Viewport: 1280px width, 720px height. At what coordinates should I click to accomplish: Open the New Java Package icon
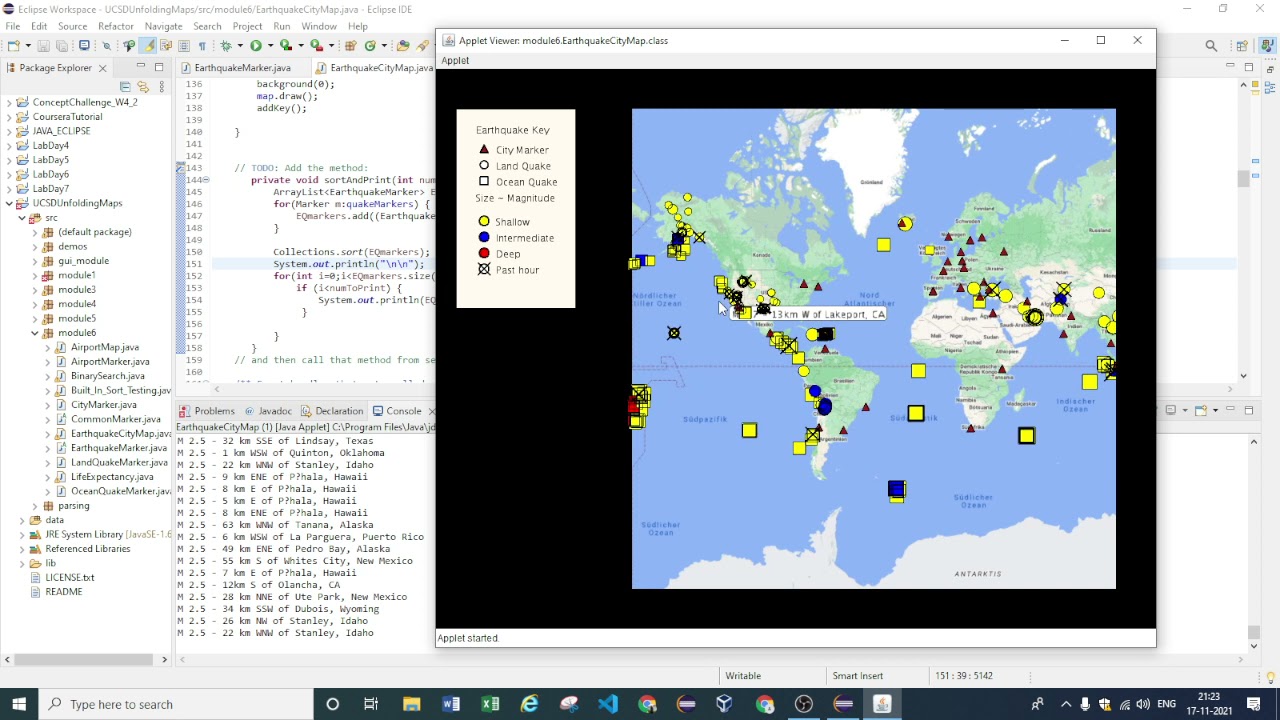[351, 45]
